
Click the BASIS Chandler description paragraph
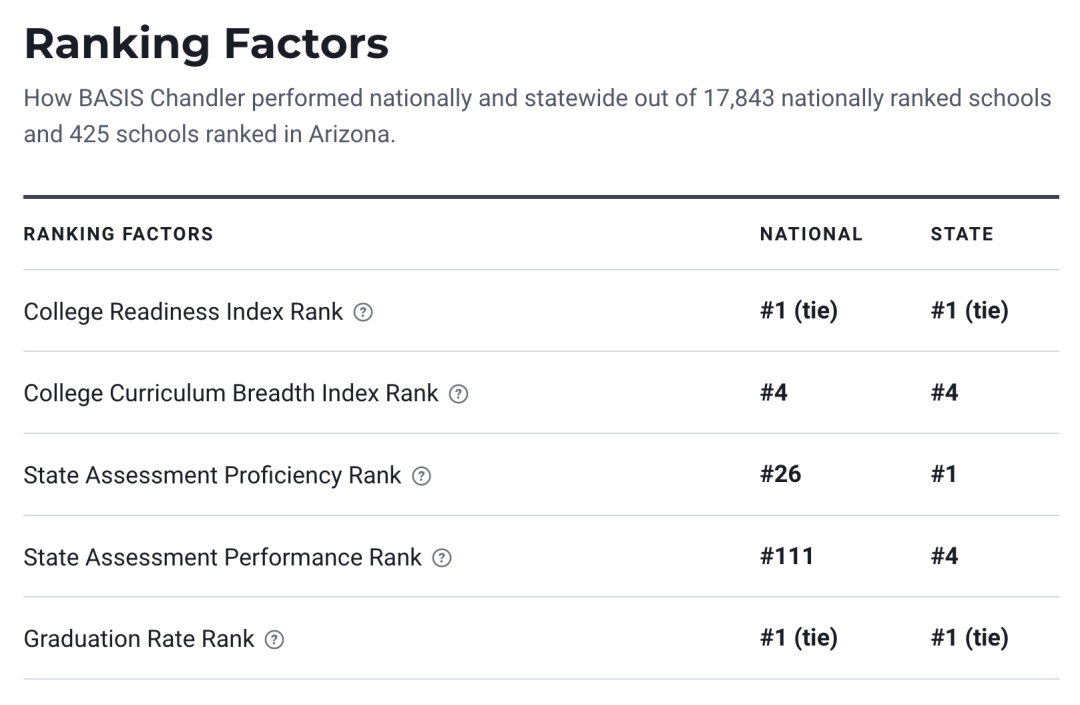point(537,116)
